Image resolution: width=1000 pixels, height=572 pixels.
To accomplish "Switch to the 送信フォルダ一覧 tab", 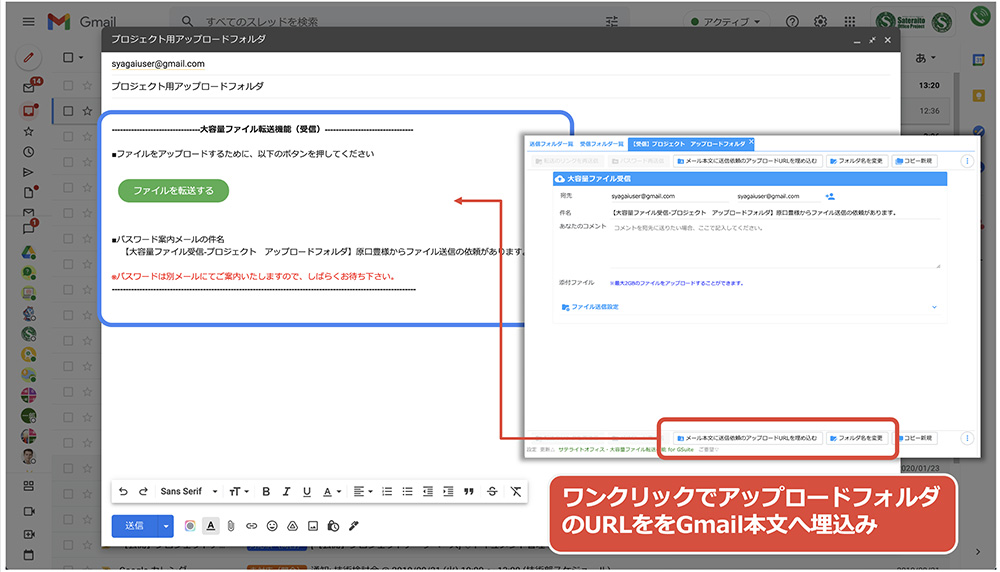I will (x=552, y=144).
